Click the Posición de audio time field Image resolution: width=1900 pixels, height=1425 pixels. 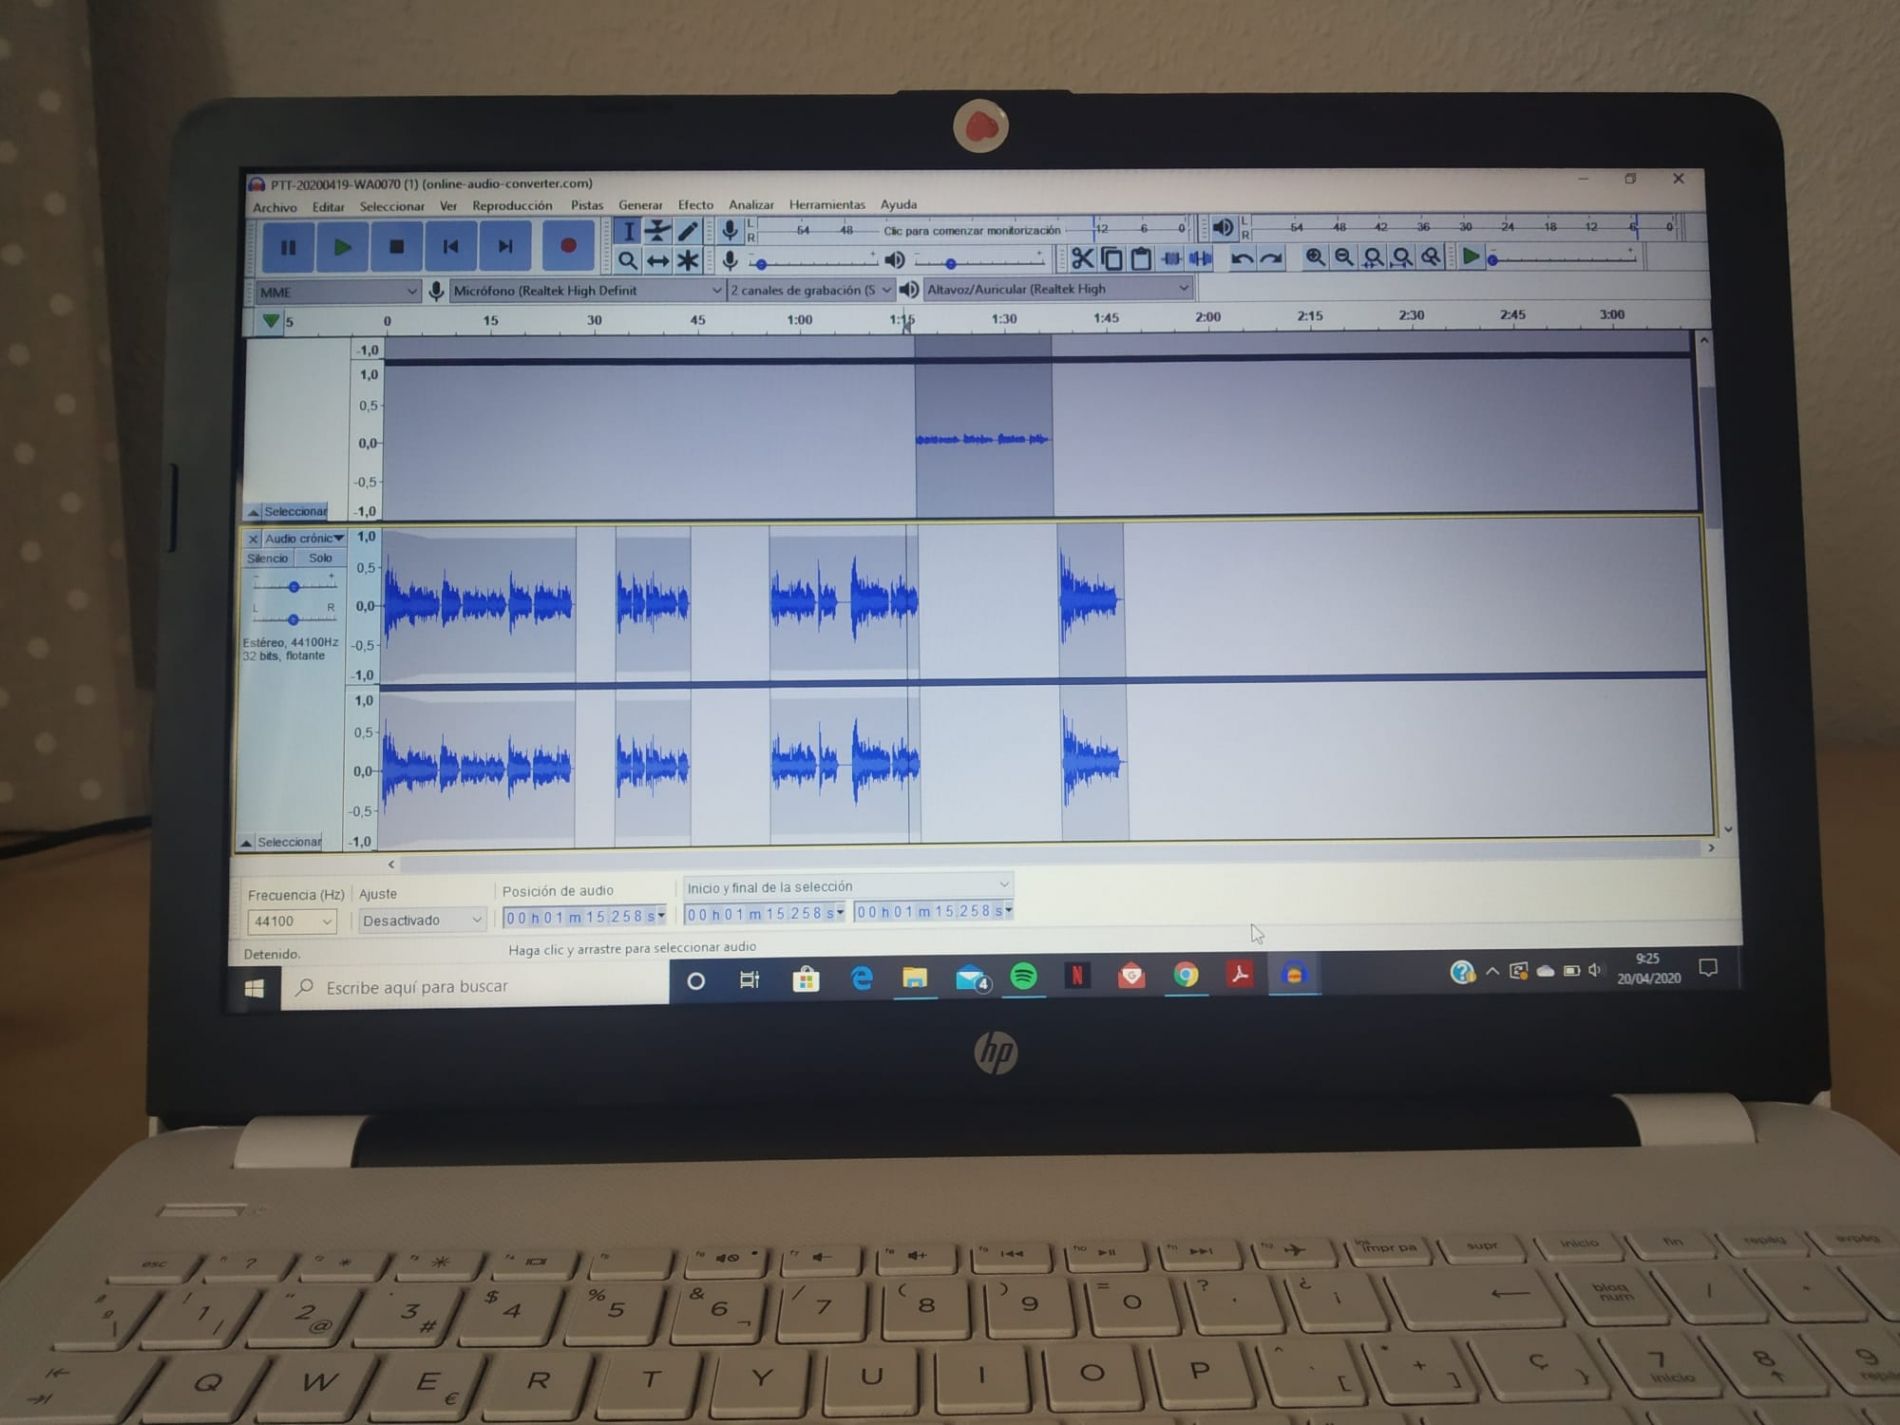(584, 917)
